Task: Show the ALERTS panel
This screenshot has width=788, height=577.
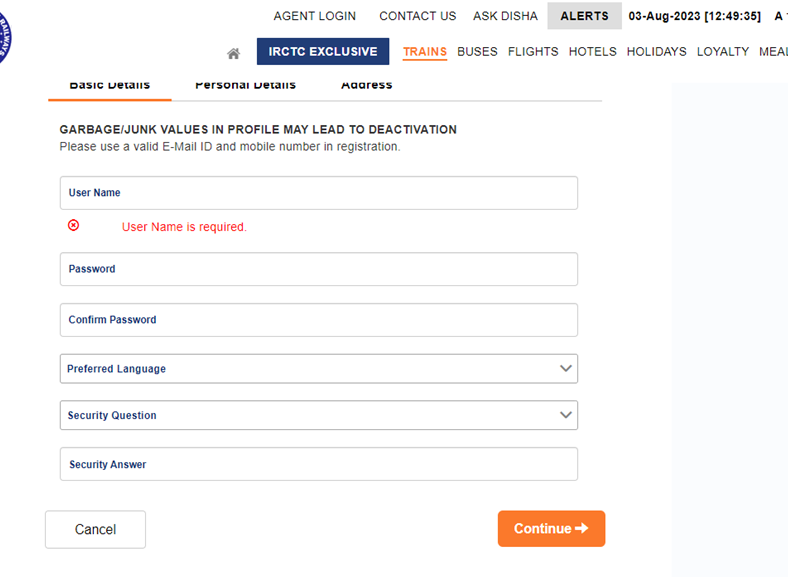Action: [x=584, y=16]
